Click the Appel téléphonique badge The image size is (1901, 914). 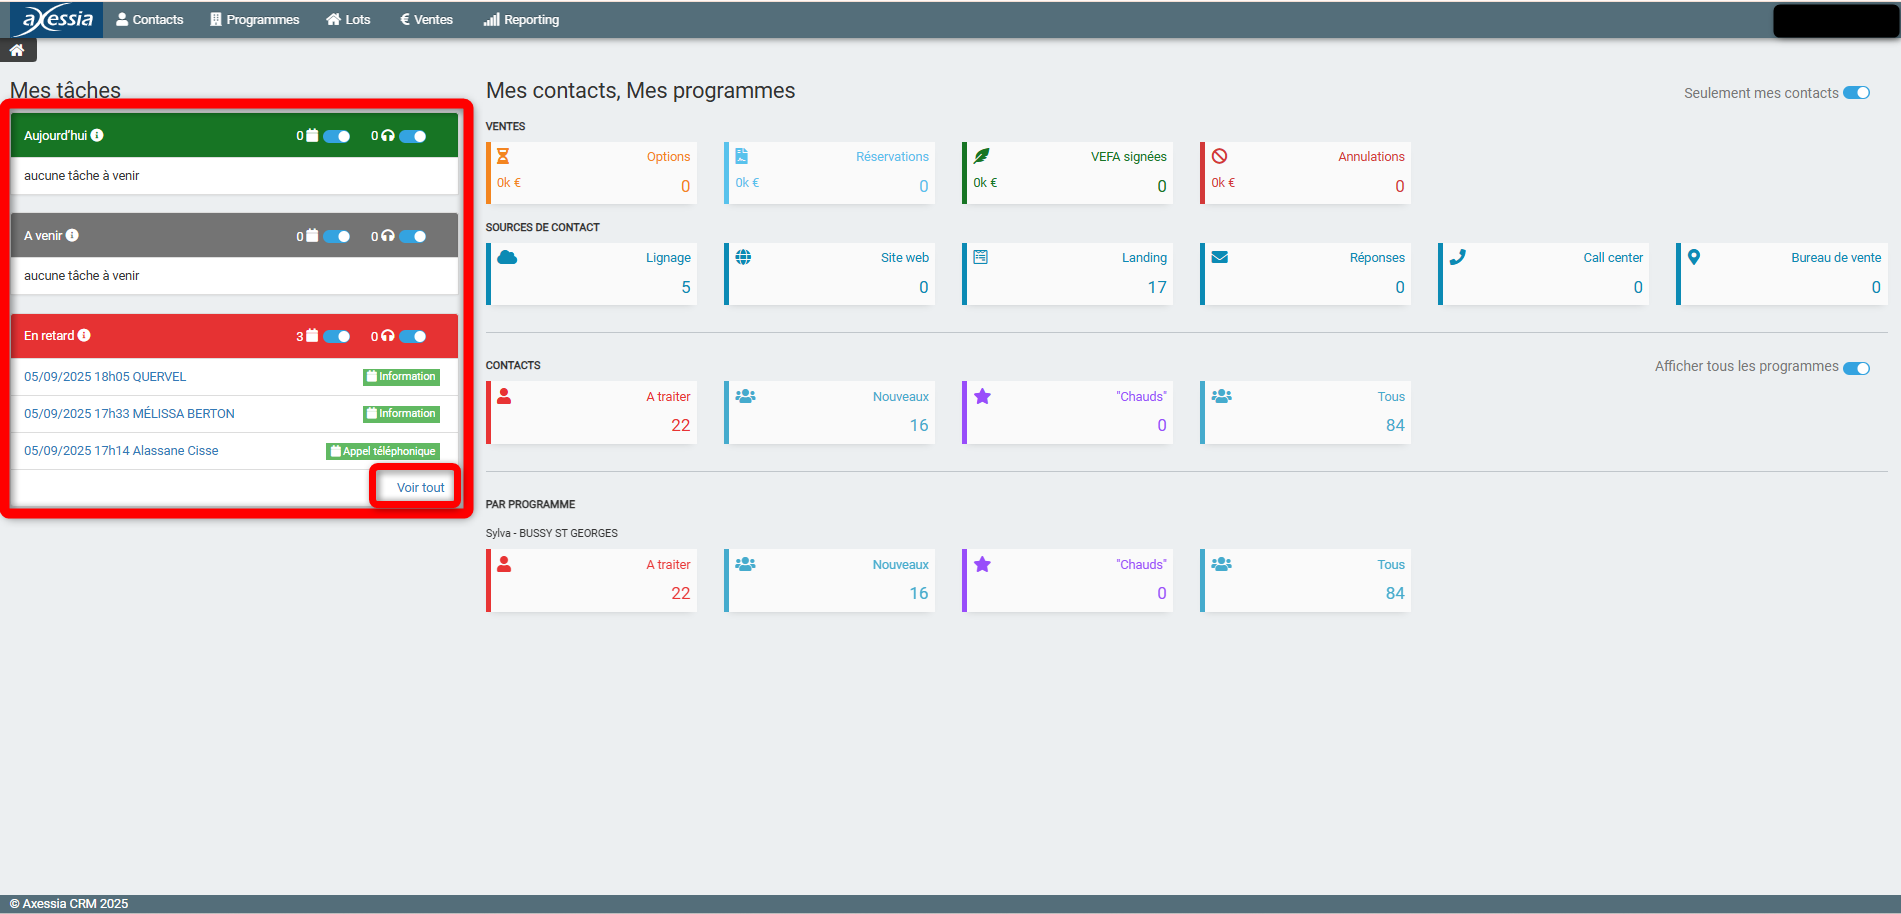click(383, 451)
